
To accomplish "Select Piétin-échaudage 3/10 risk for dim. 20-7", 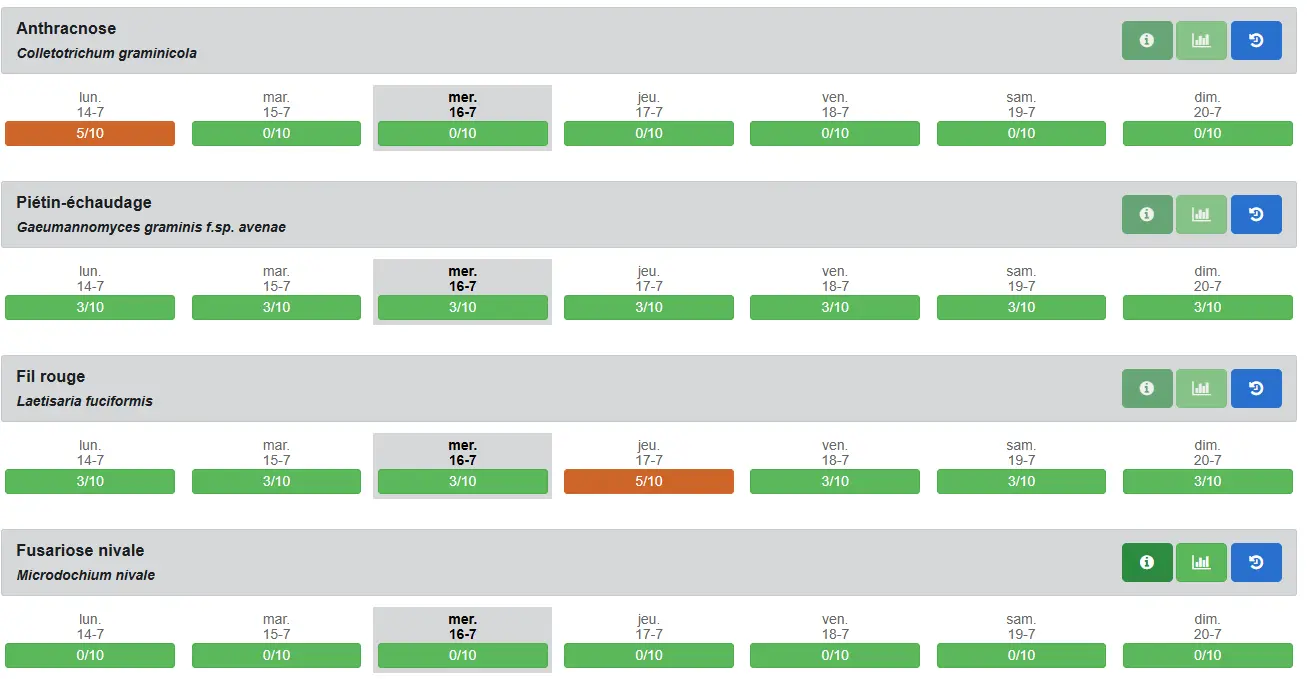I will coord(1207,308).
